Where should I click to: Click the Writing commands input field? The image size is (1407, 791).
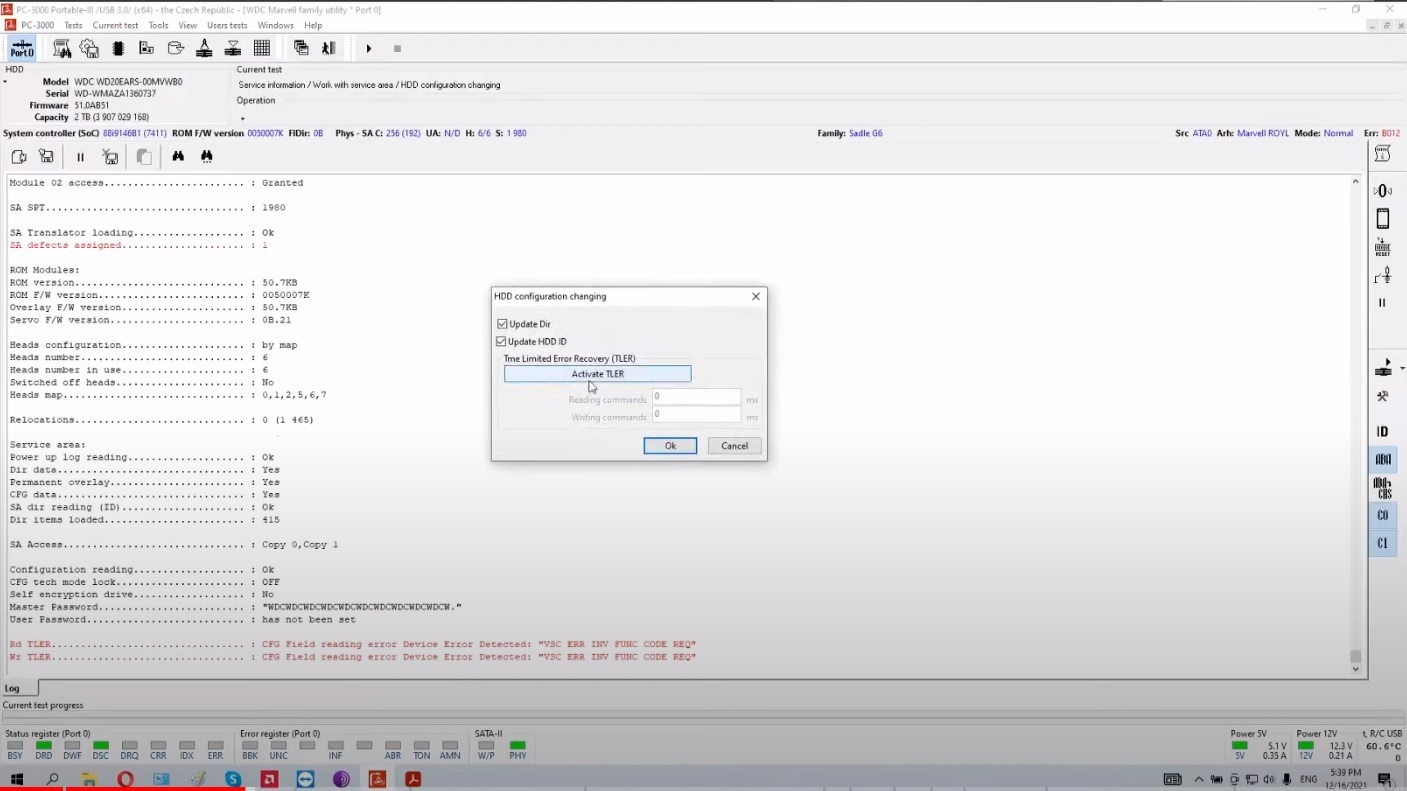point(697,415)
